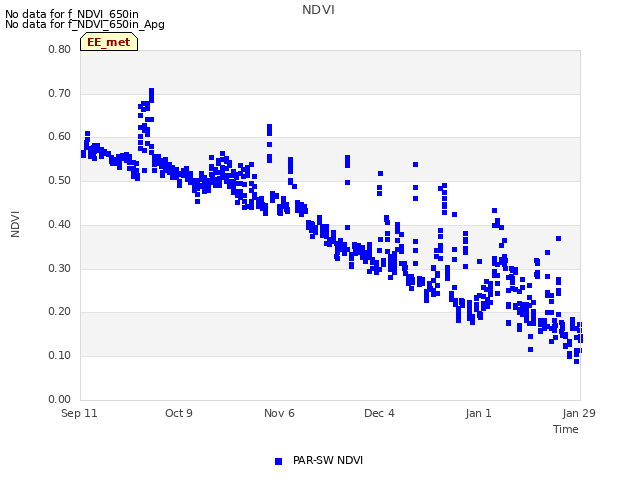This screenshot has width=640, height=480.
Task: Click the 0.30 y-axis tick label
Action: [x=60, y=269]
